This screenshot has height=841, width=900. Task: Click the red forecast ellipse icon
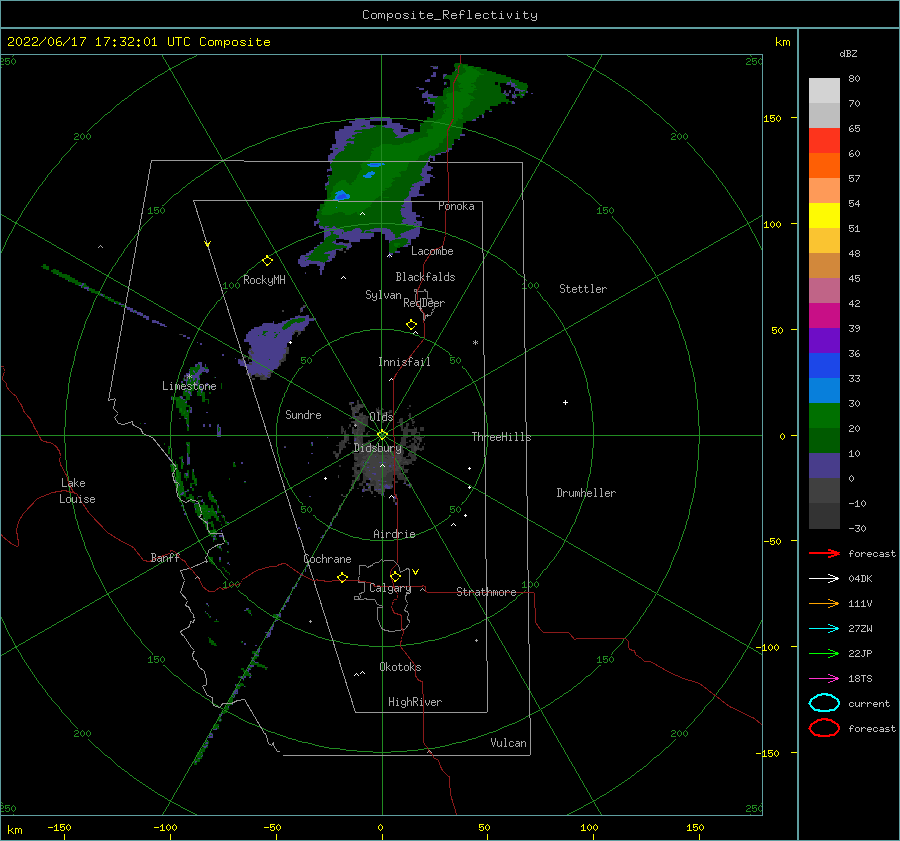pos(824,728)
